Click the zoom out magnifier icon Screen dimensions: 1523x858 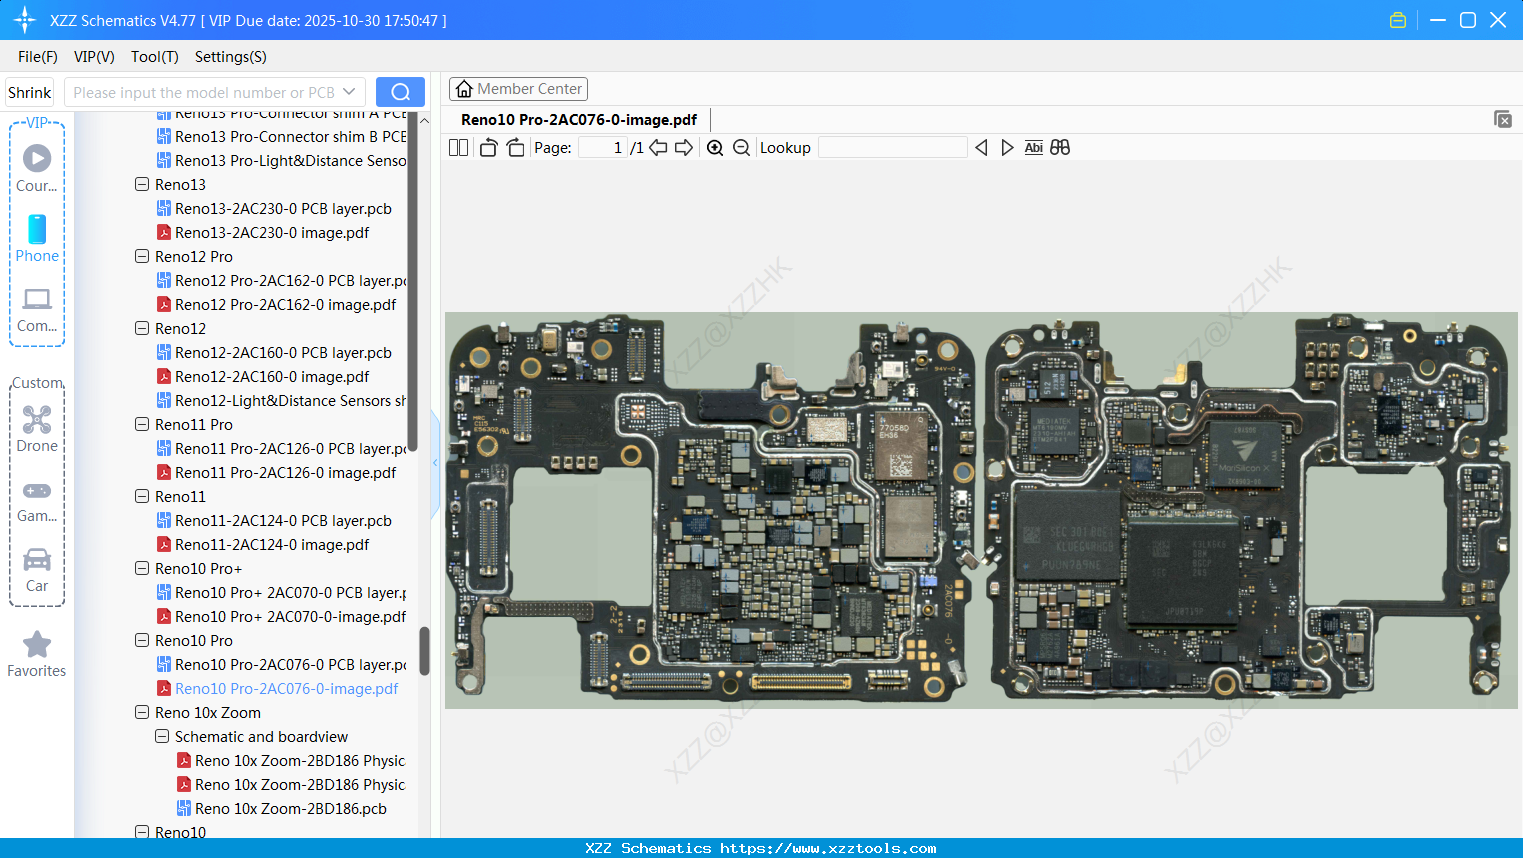click(741, 148)
